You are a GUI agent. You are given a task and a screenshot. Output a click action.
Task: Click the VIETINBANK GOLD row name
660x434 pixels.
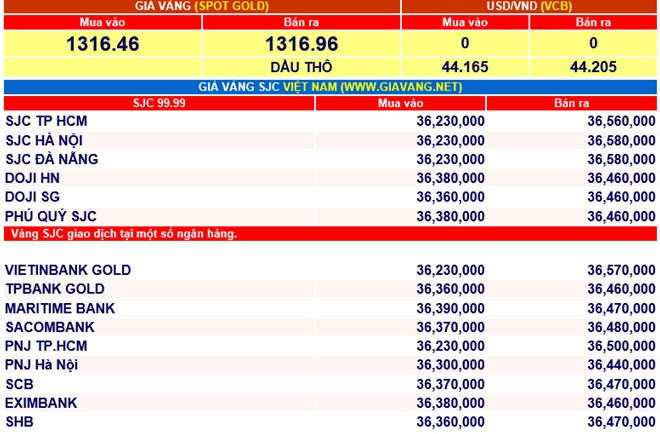(x=68, y=270)
